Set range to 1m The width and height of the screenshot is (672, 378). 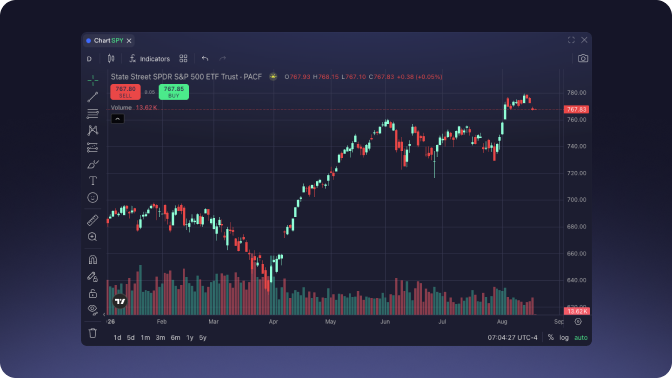click(x=145, y=338)
